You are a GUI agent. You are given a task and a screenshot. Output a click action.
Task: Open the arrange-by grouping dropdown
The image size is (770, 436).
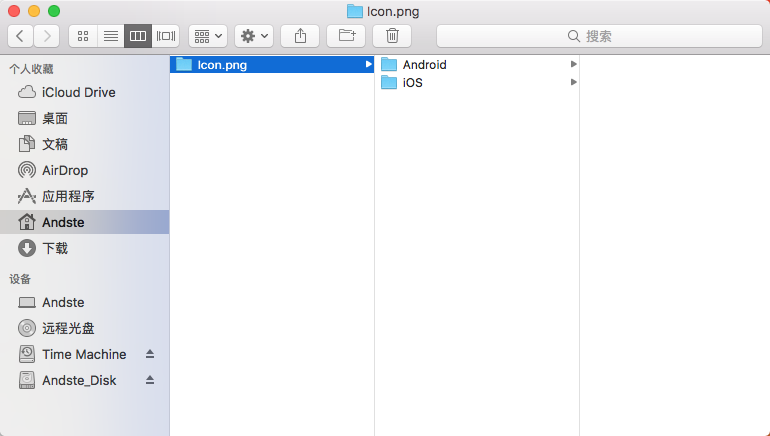pos(208,36)
